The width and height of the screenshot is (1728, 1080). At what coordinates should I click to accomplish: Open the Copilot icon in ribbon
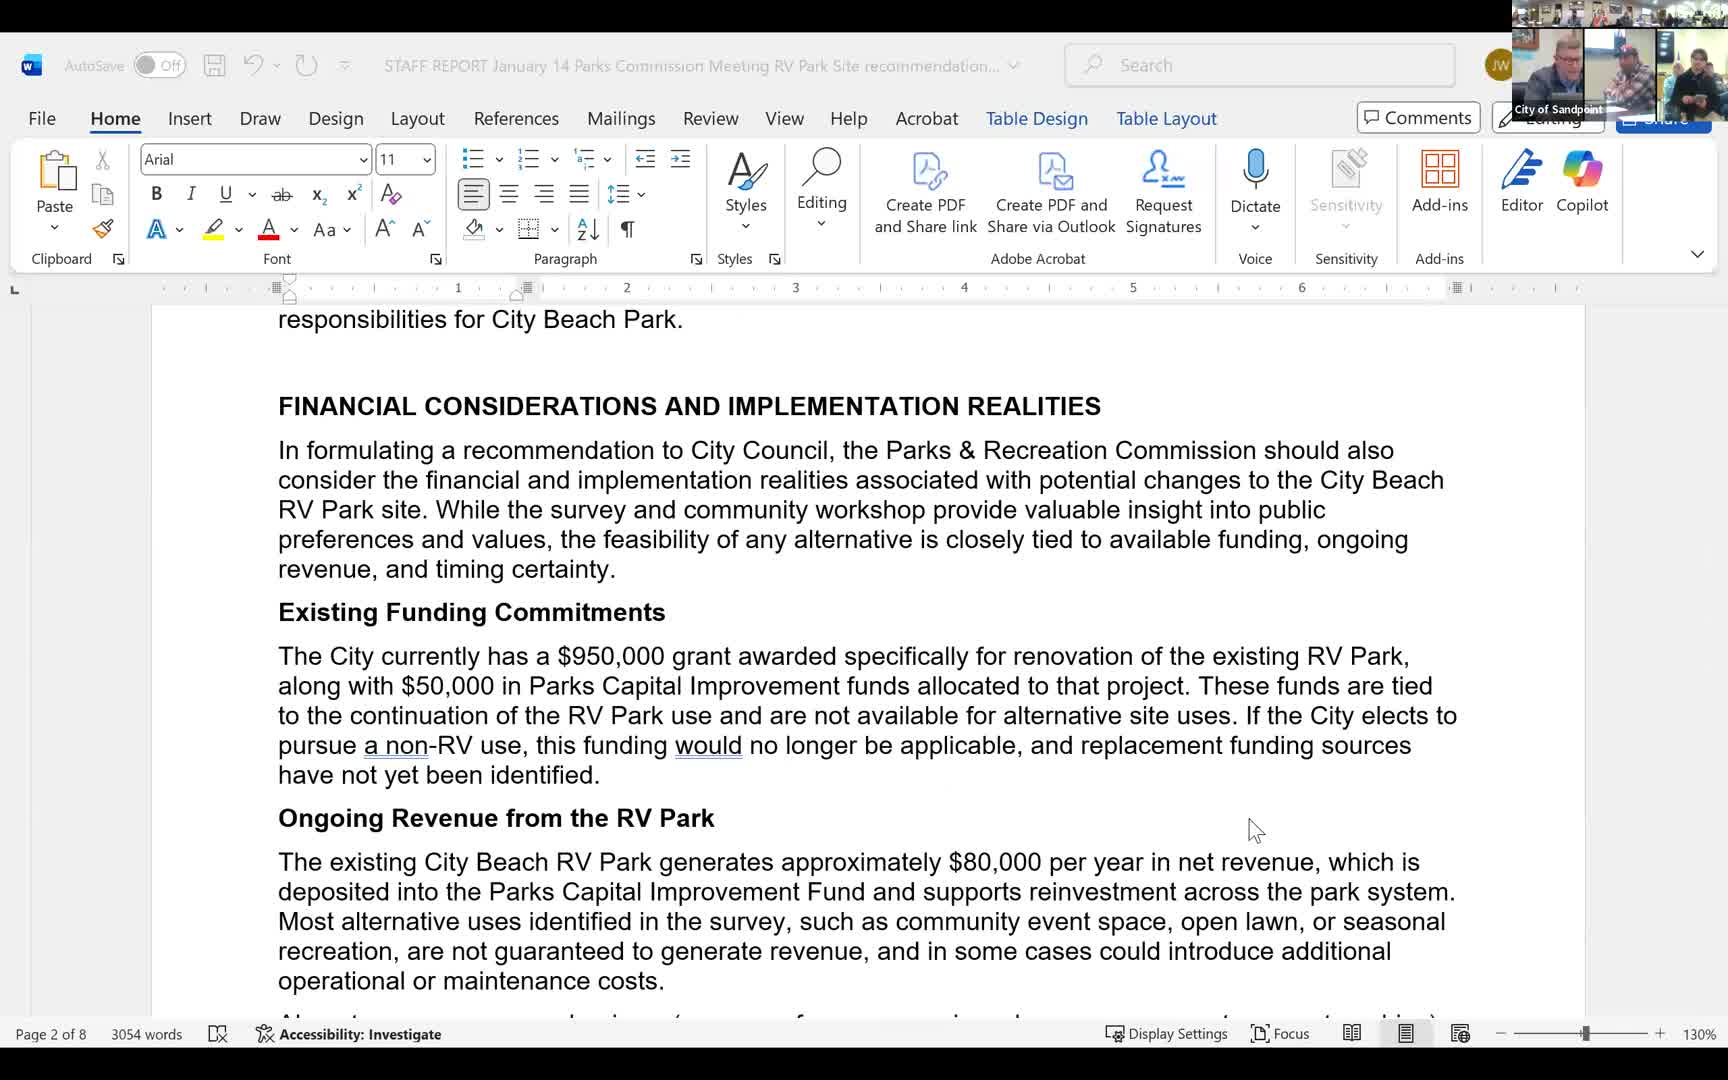click(1581, 181)
